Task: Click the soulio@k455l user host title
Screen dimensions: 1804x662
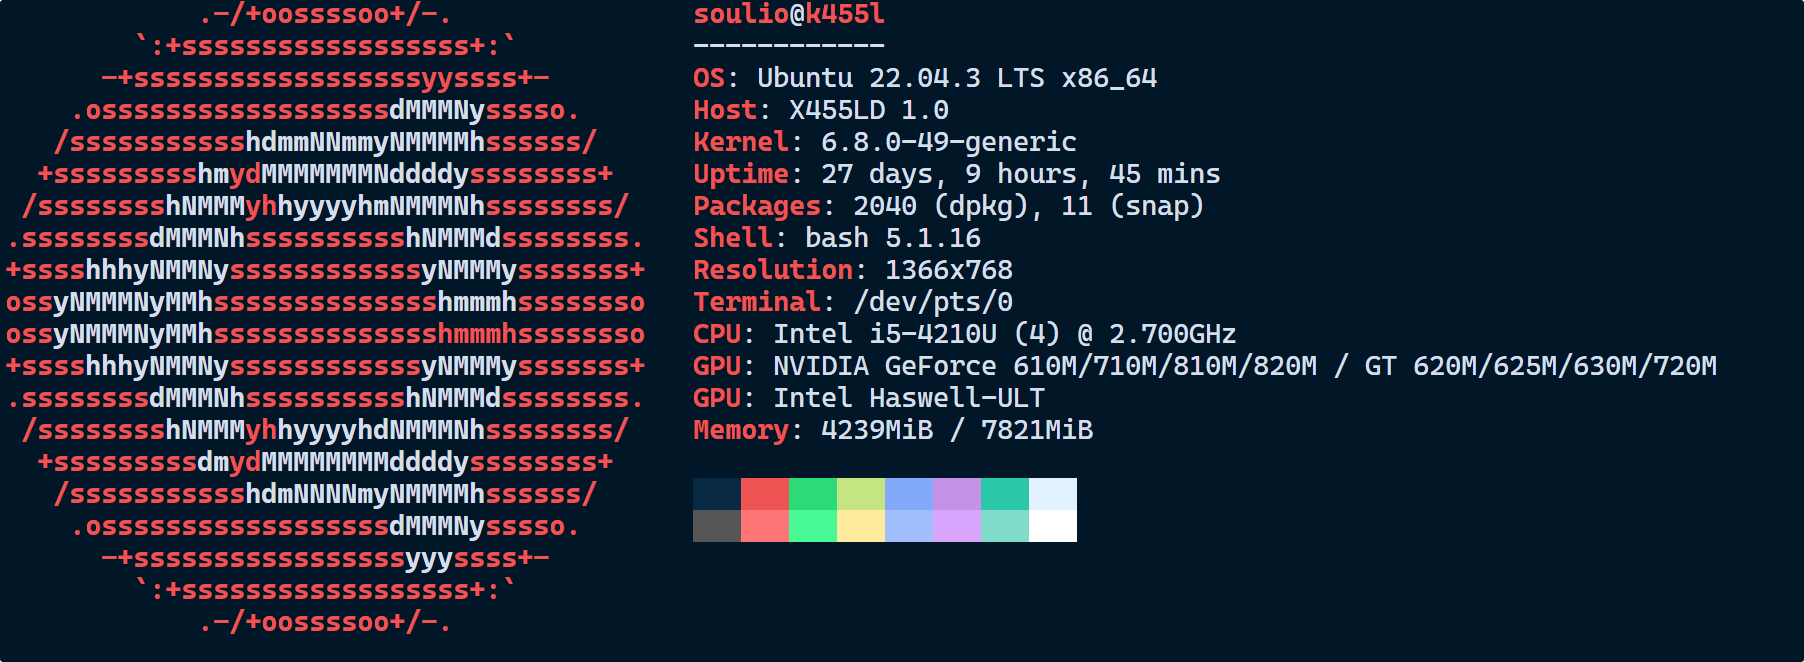Action: [789, 15]
